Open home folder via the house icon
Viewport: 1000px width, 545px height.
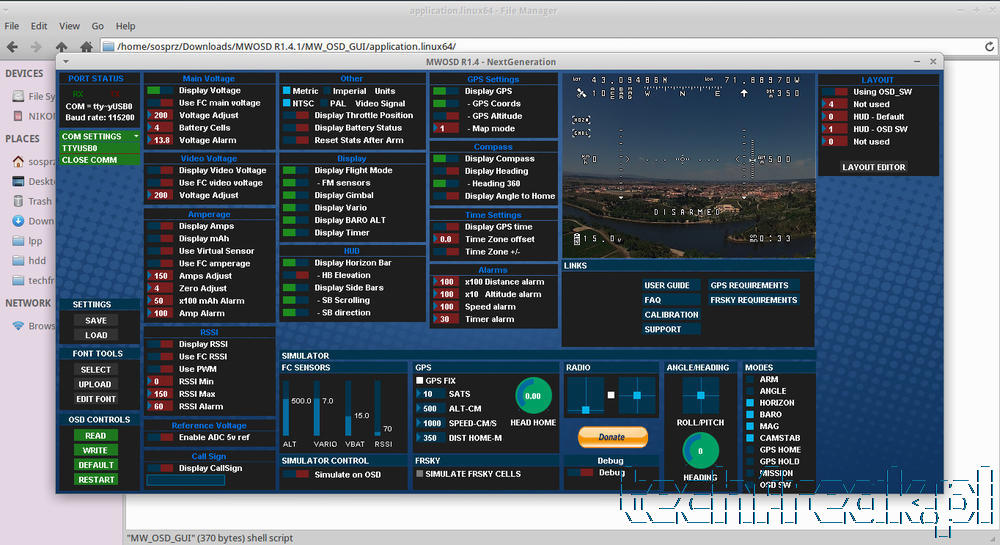pyautogui.click(x=86, y=47)
